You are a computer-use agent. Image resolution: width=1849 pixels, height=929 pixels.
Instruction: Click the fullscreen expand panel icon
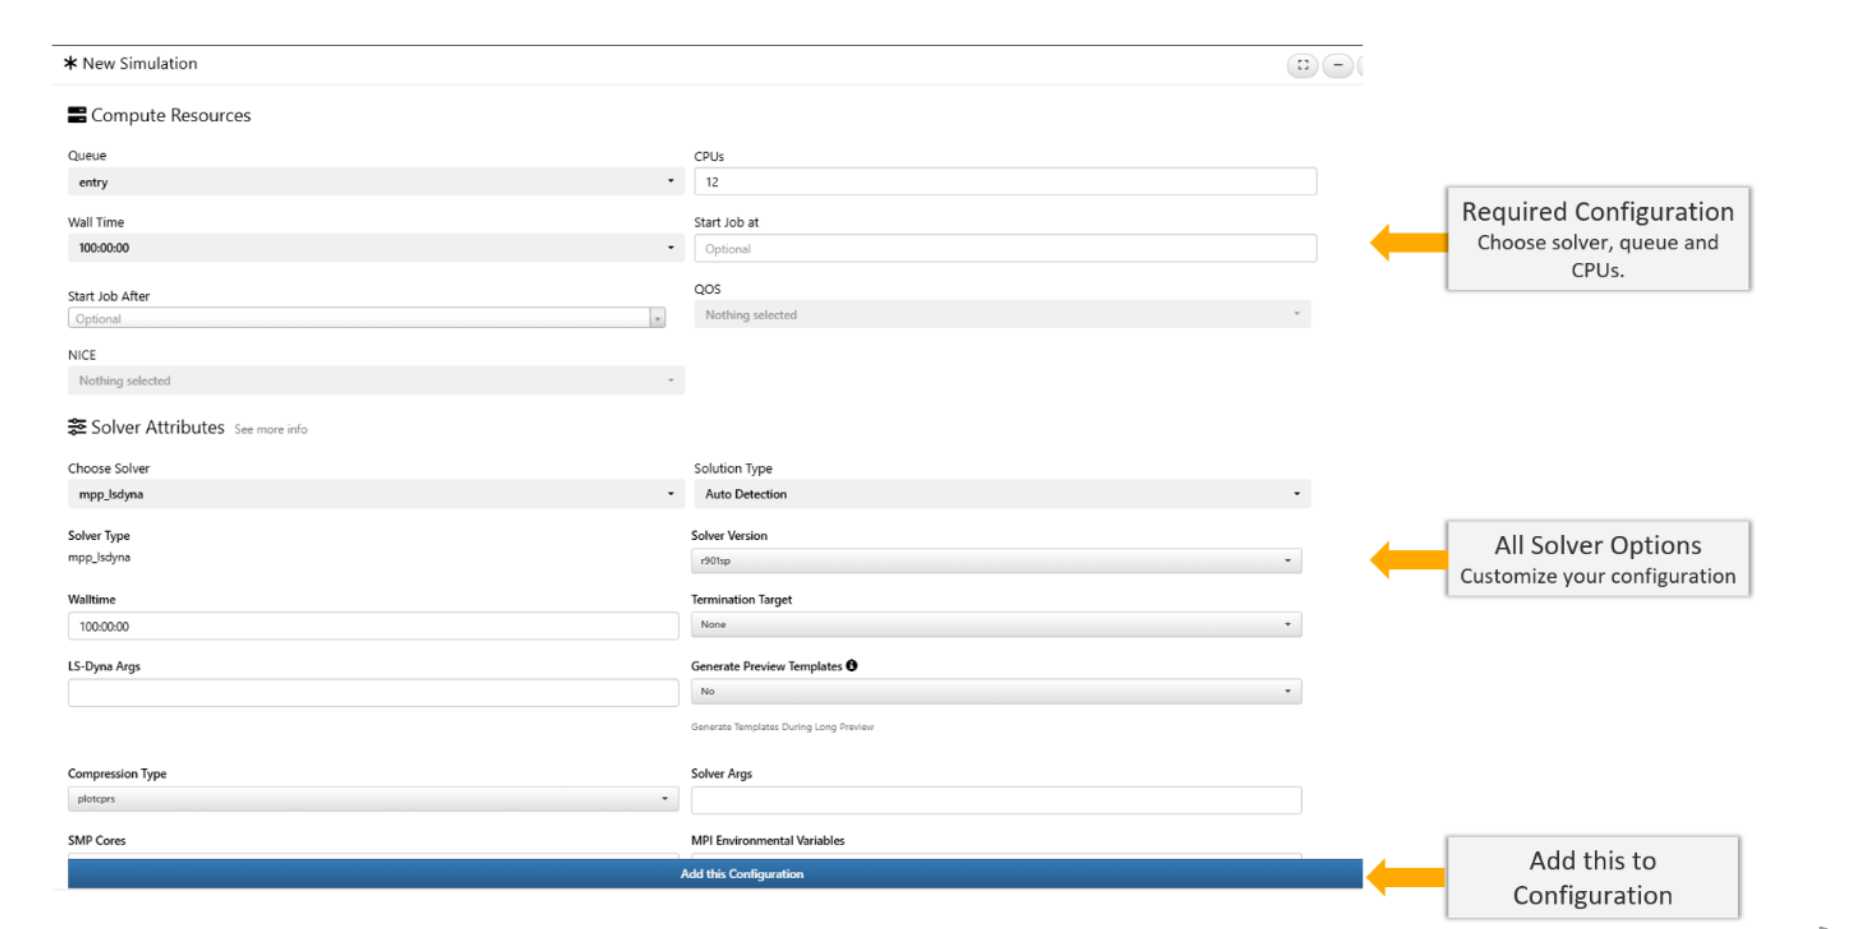pos(1302,65)
